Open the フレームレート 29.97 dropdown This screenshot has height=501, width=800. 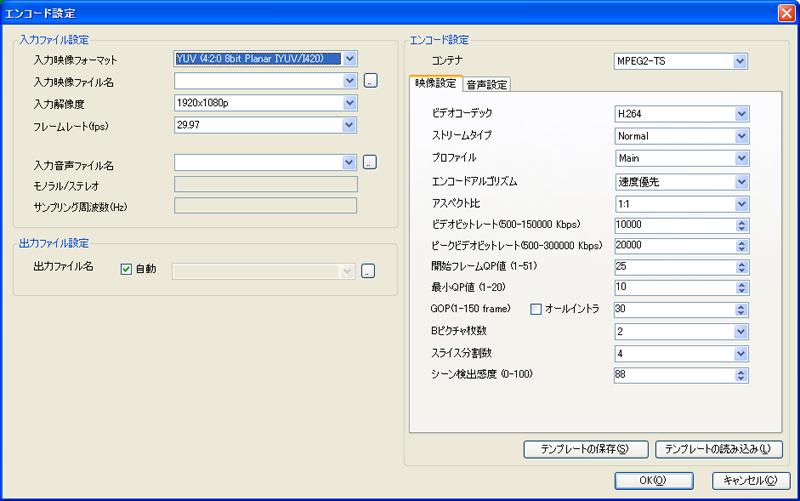click(x=349, y=125)
